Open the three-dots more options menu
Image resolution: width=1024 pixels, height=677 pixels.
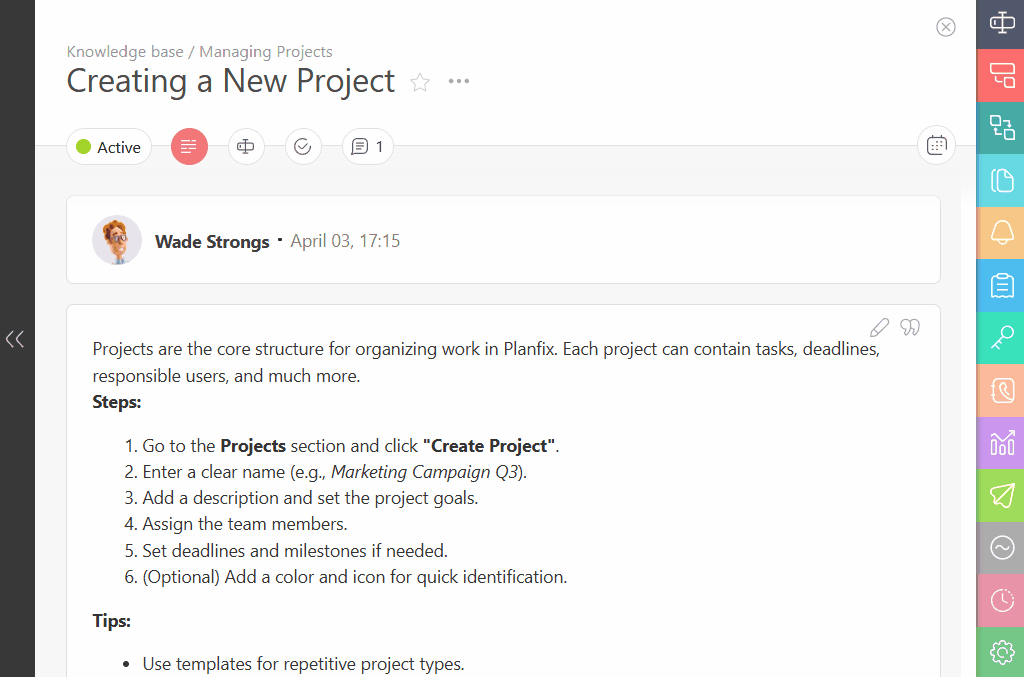458,82
